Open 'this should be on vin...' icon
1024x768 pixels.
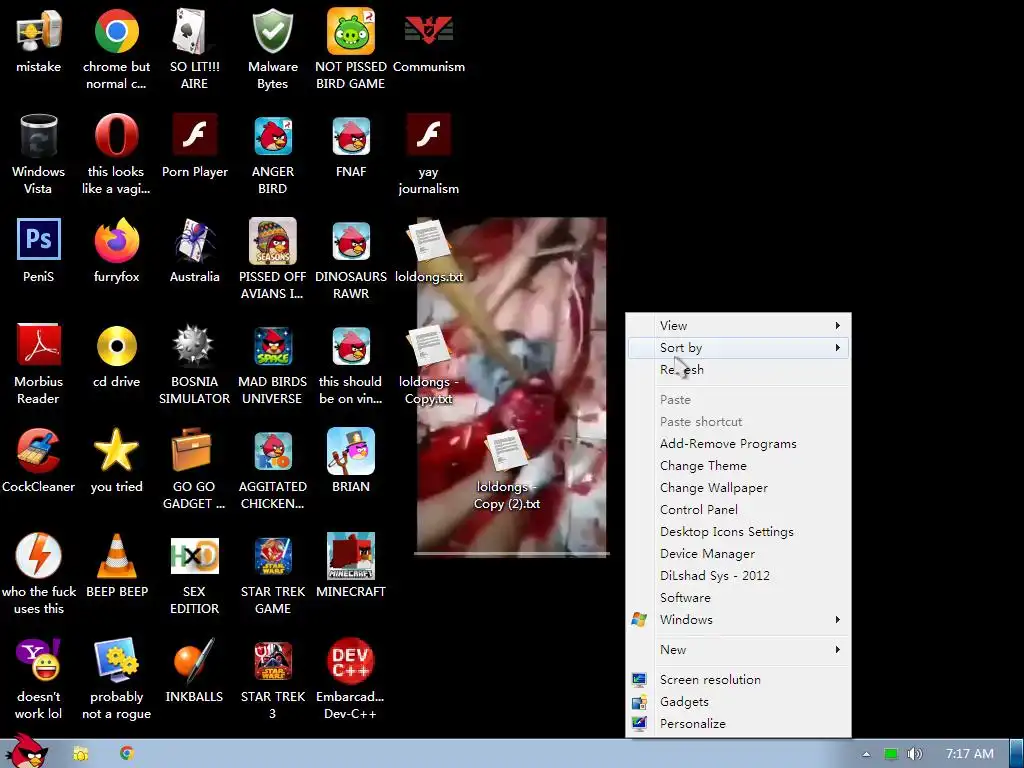[351, 346]
